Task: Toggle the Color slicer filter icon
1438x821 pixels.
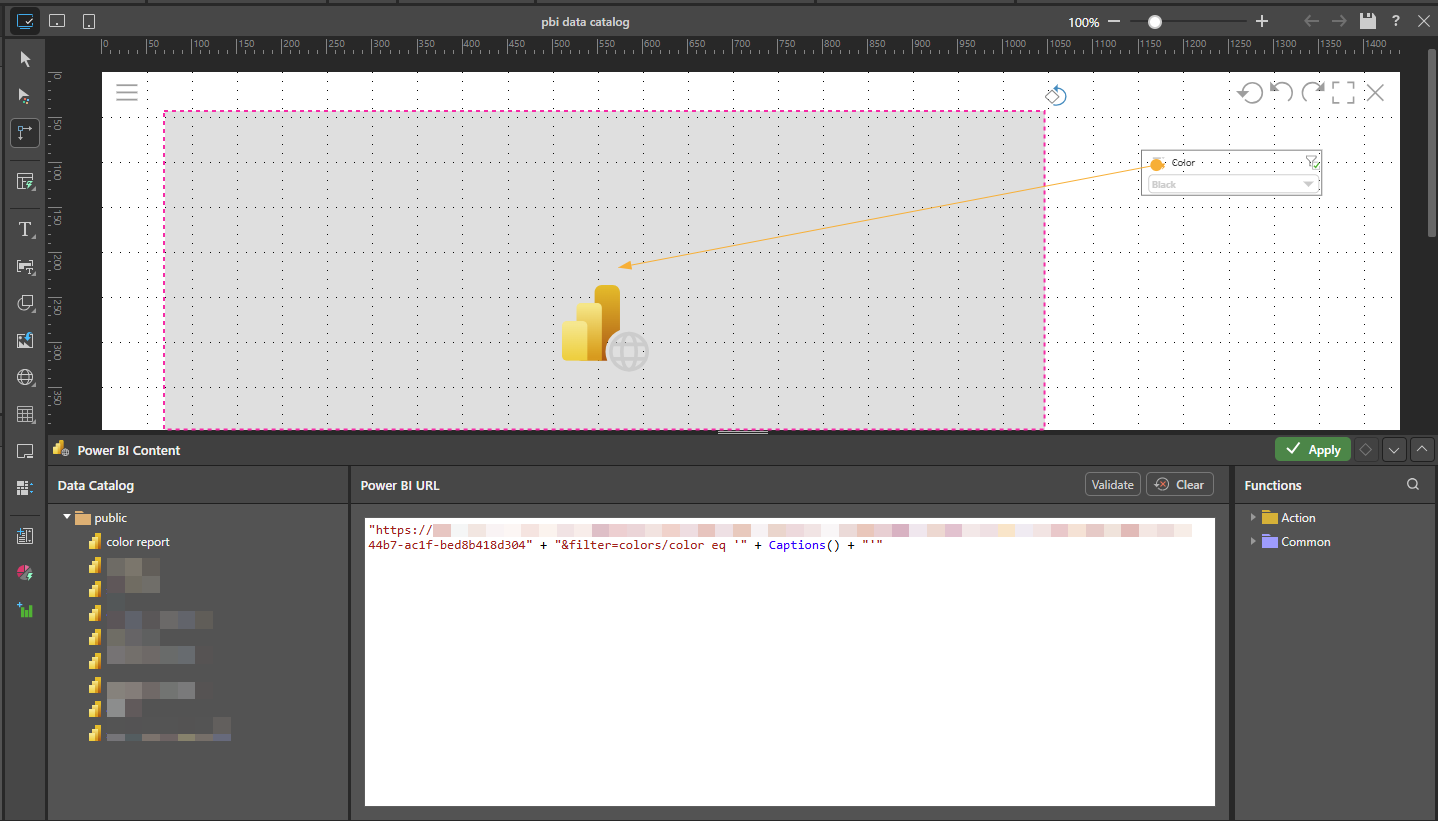Action: point(1312,162)
